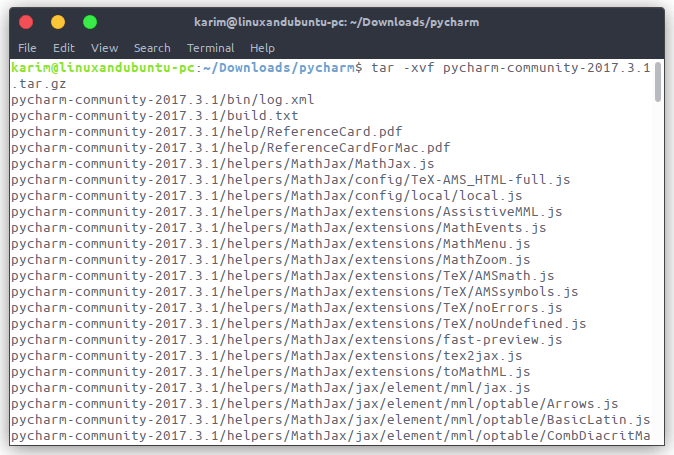Click the green karim@linuxandubuntu-pc prompt text
Viewport: 674px width, 455px height.
(x=103, y=68)
